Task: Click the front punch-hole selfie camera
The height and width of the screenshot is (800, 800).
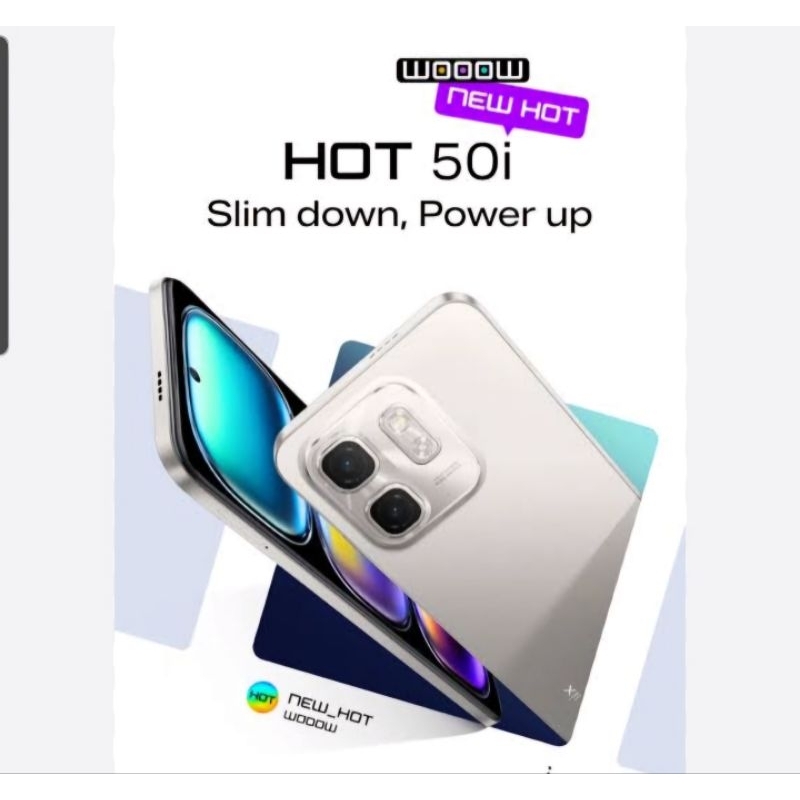Action: (x=196, y=375)
